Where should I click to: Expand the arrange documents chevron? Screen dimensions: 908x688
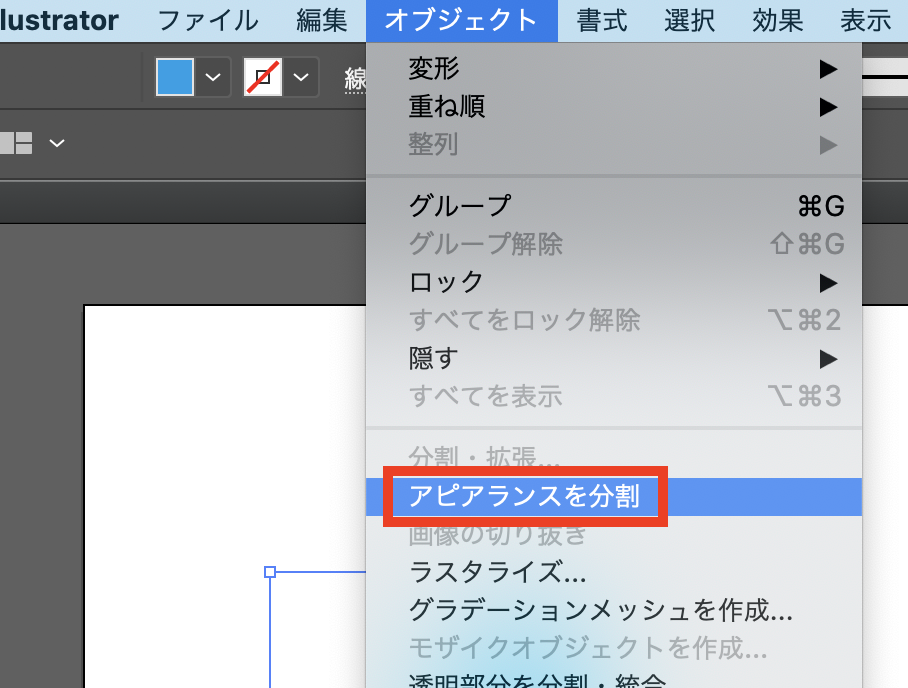click(57, 143)
